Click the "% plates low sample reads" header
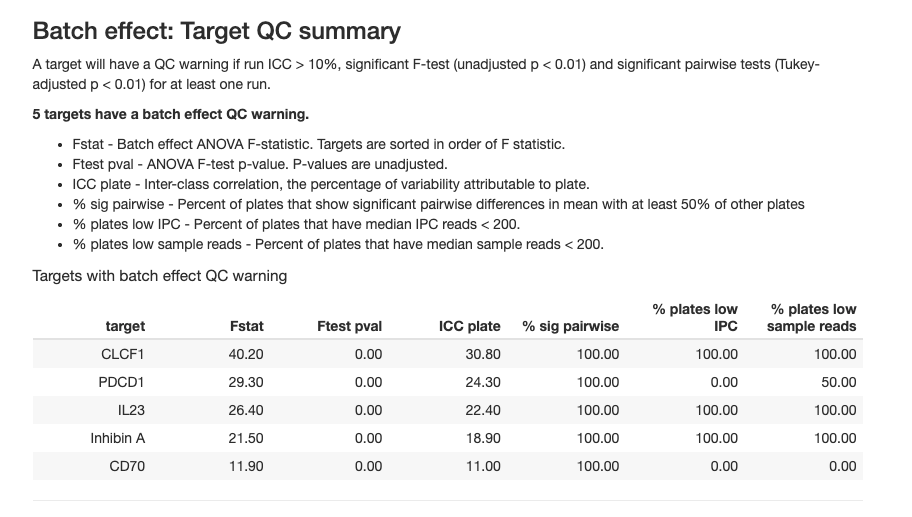 (812, 318)
